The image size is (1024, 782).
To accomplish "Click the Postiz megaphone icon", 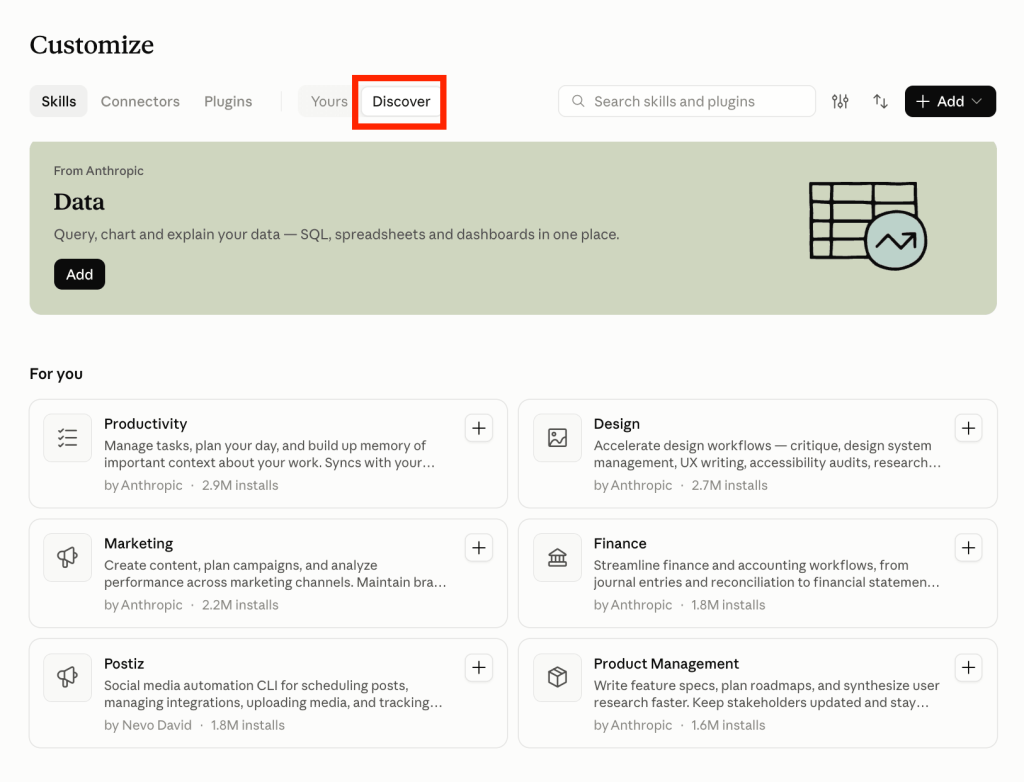I will click(67, 677).
